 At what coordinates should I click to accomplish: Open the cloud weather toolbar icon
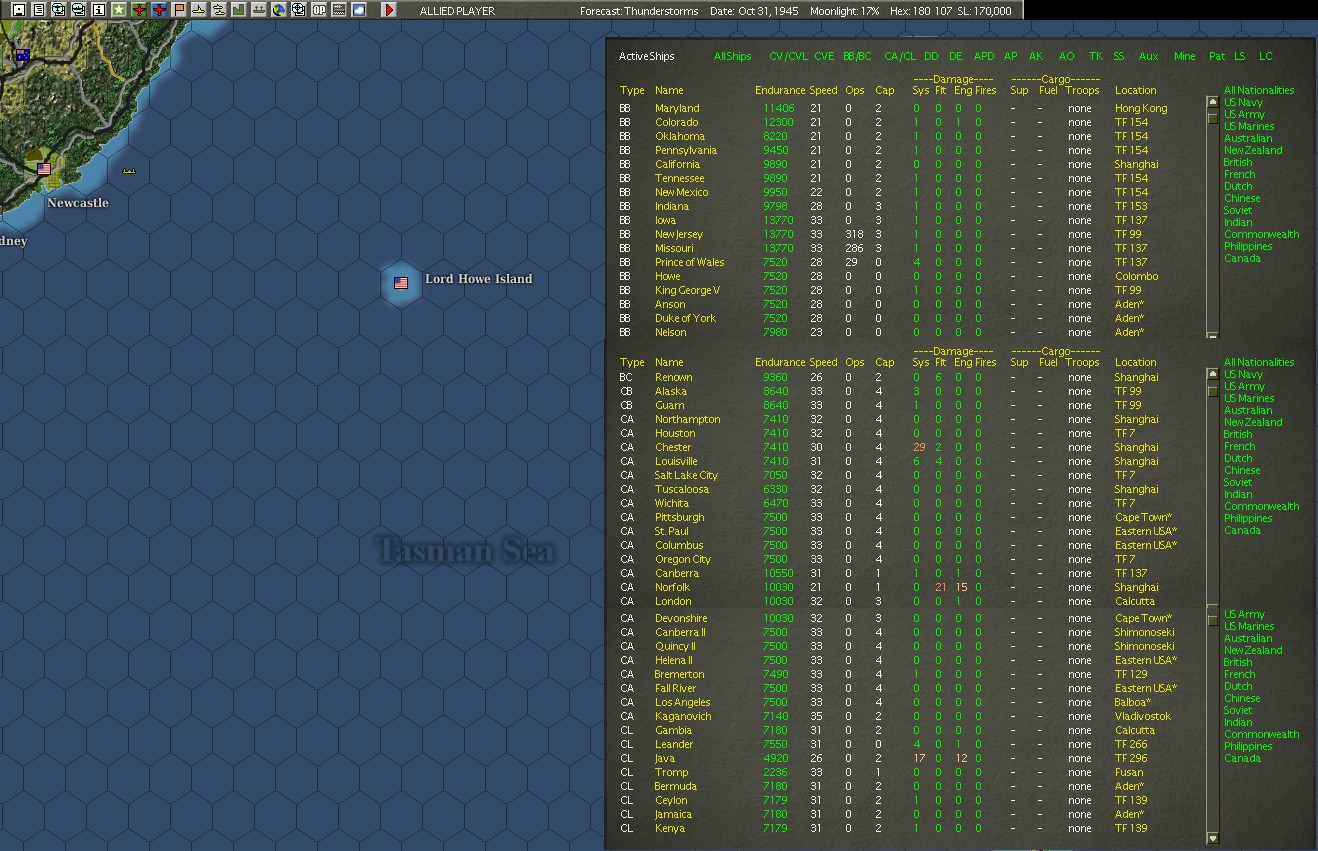pyautogui.click(x=359, y=10)
